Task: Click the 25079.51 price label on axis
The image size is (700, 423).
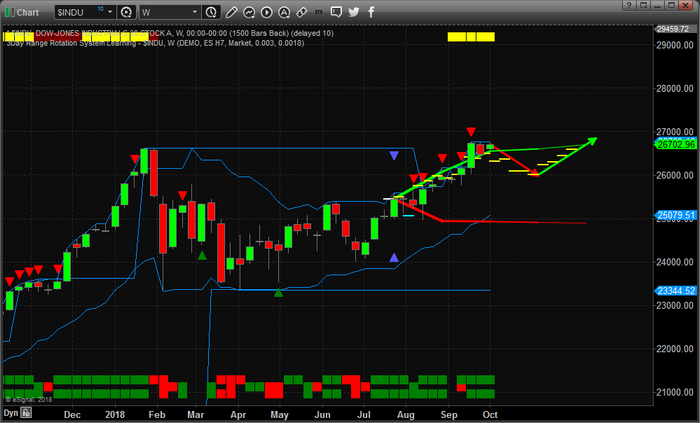Action: coord(673,216)
